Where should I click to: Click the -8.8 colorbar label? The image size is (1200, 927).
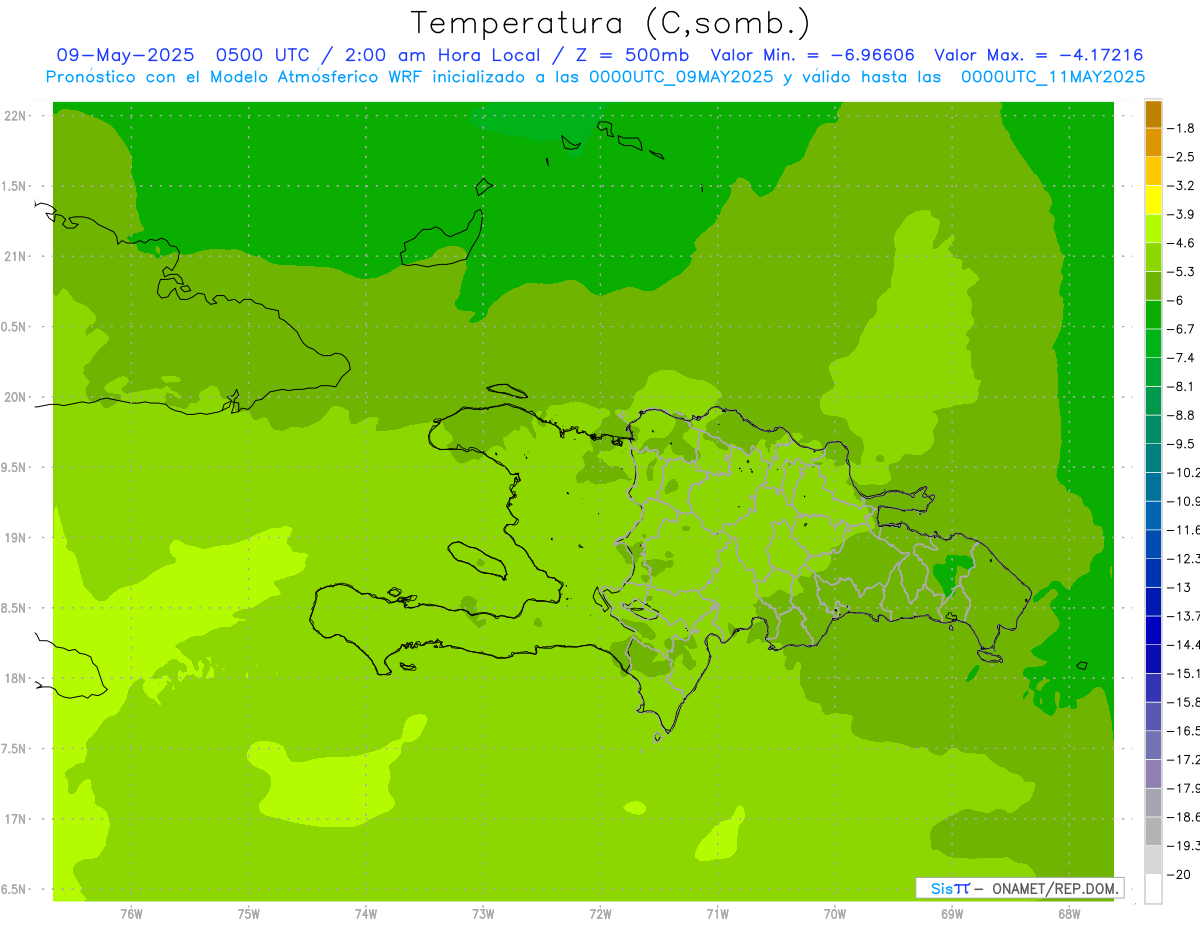click(x=1182, y=415)
